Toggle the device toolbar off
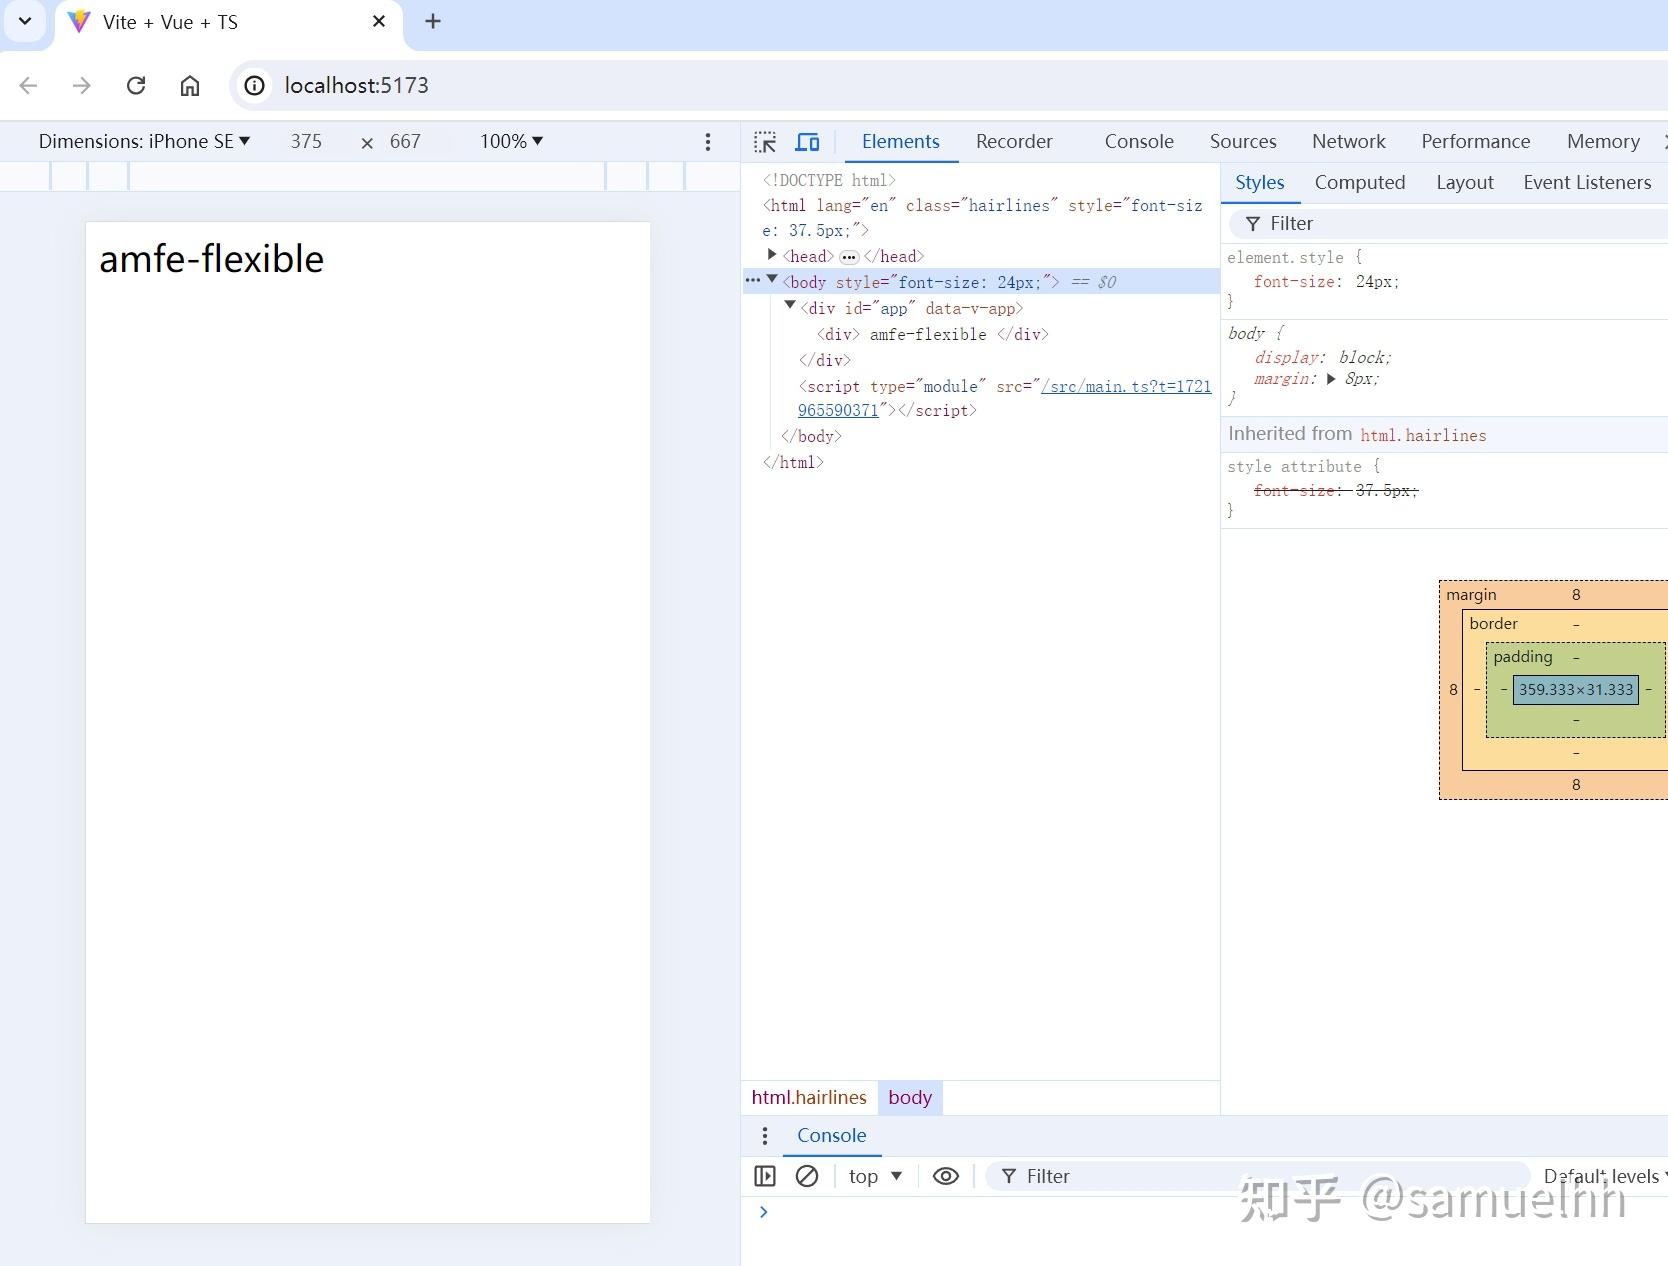This screenshot has height=1266, width=1668. [x=807, y=141]
